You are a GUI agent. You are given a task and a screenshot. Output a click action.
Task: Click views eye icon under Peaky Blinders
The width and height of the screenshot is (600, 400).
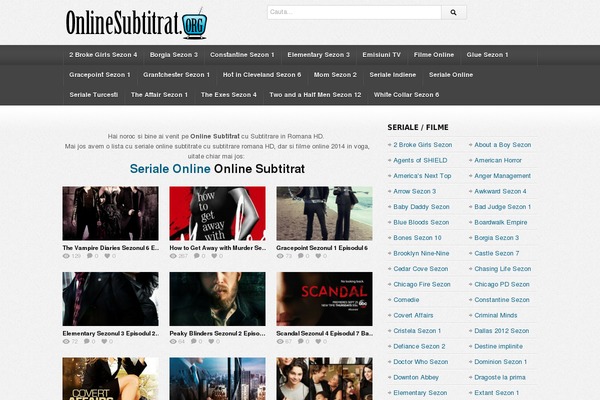click(x=173, y=341)
